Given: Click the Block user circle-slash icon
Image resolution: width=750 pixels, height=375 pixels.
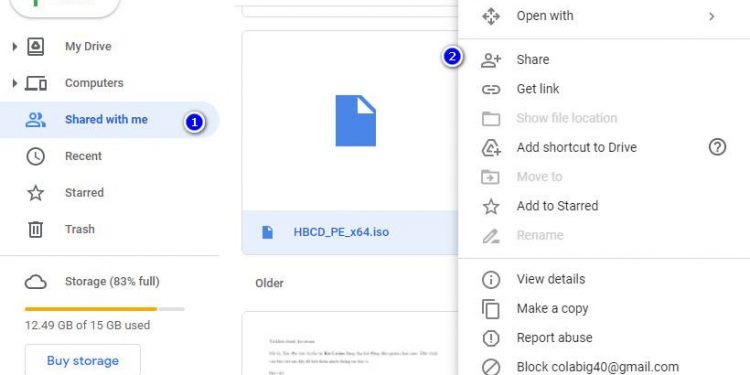Looking at the screenshot, I should 491,367.
